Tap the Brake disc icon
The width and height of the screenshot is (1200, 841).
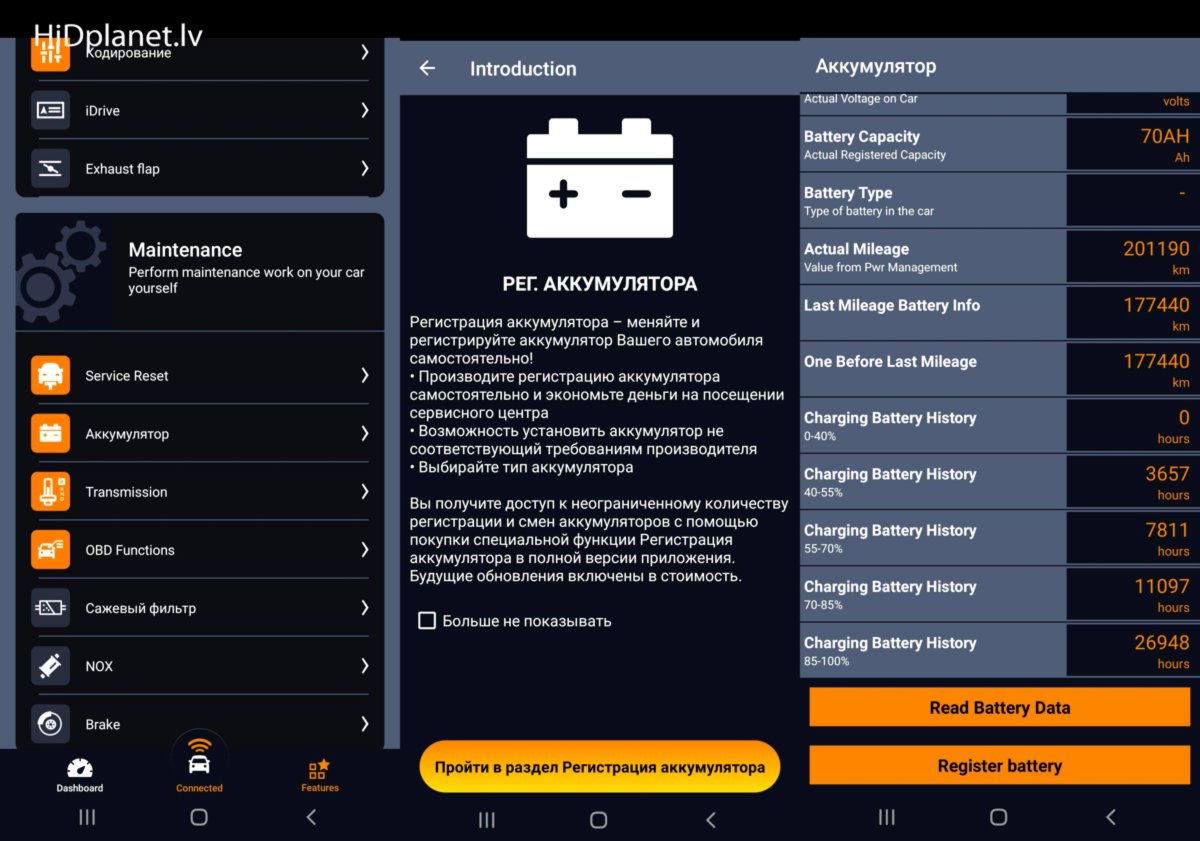[x=51, y=724]
